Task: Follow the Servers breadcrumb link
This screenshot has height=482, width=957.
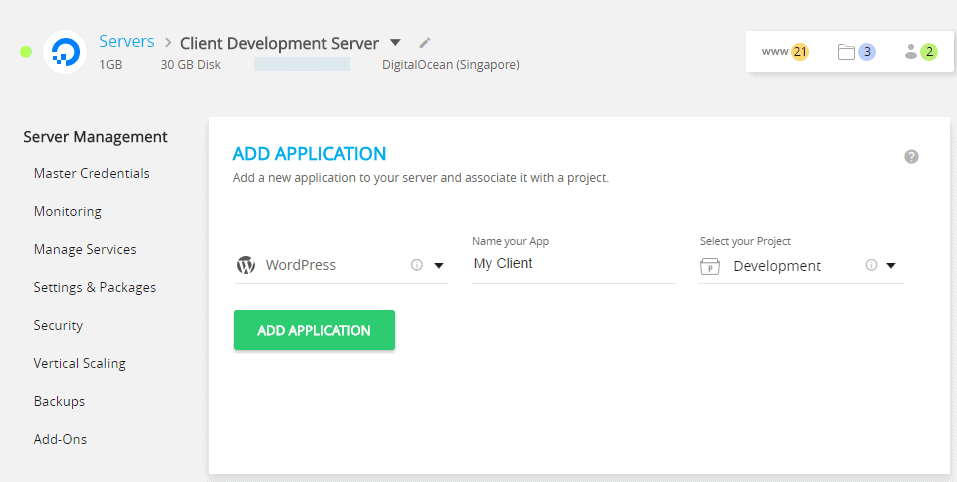Action: (127, 41)
